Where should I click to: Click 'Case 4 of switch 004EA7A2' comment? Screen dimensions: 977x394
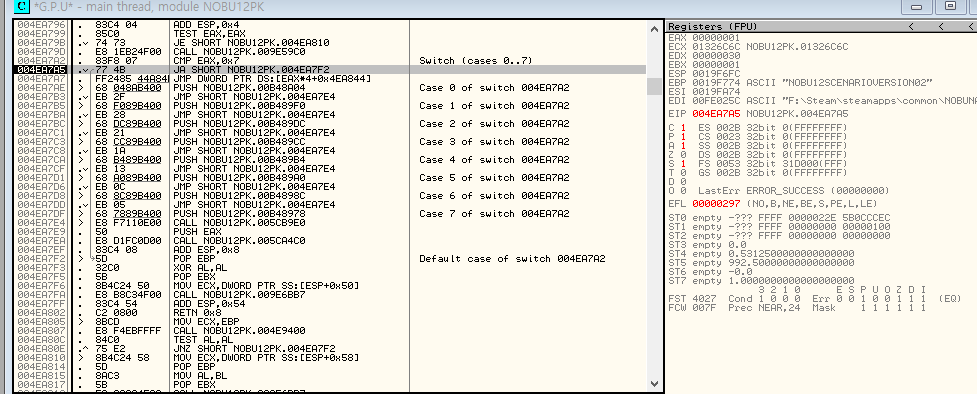click(x=494, y=160)
